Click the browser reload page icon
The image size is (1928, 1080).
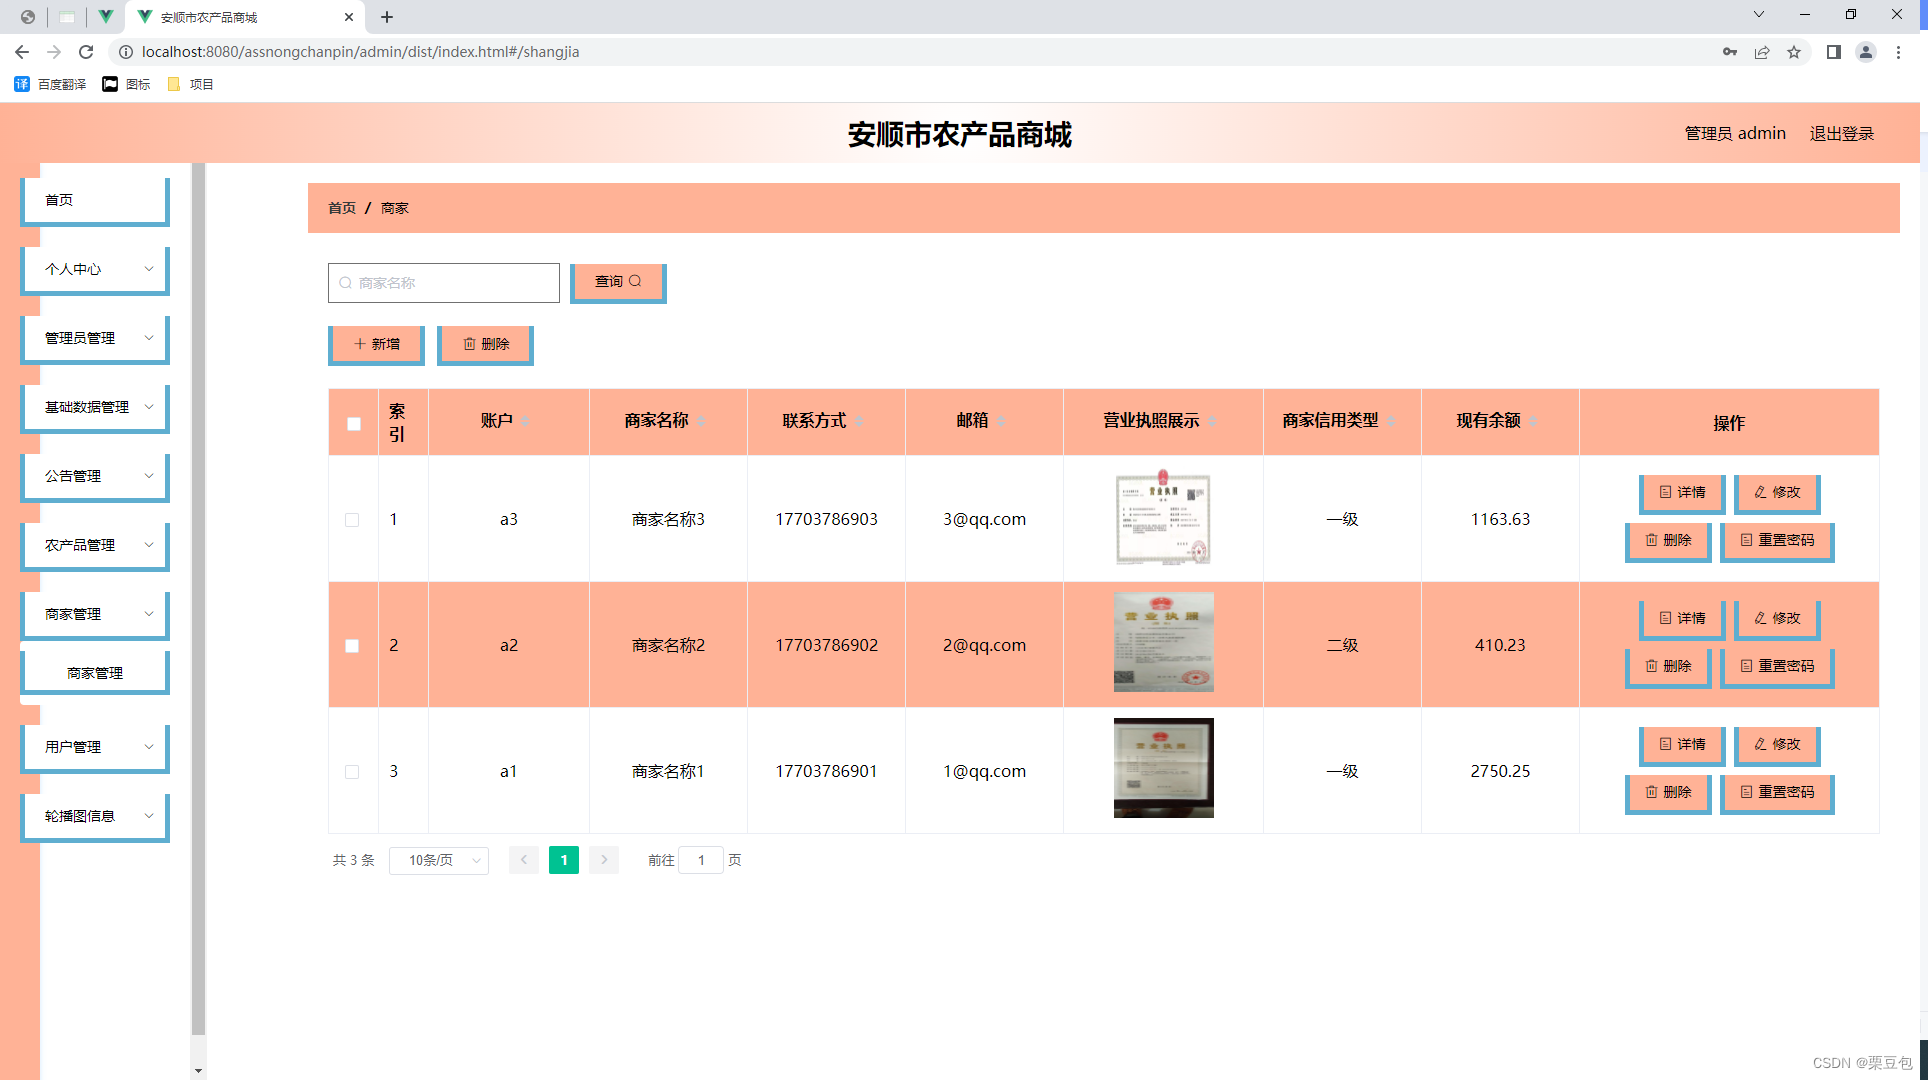click(x=86, y=52)
